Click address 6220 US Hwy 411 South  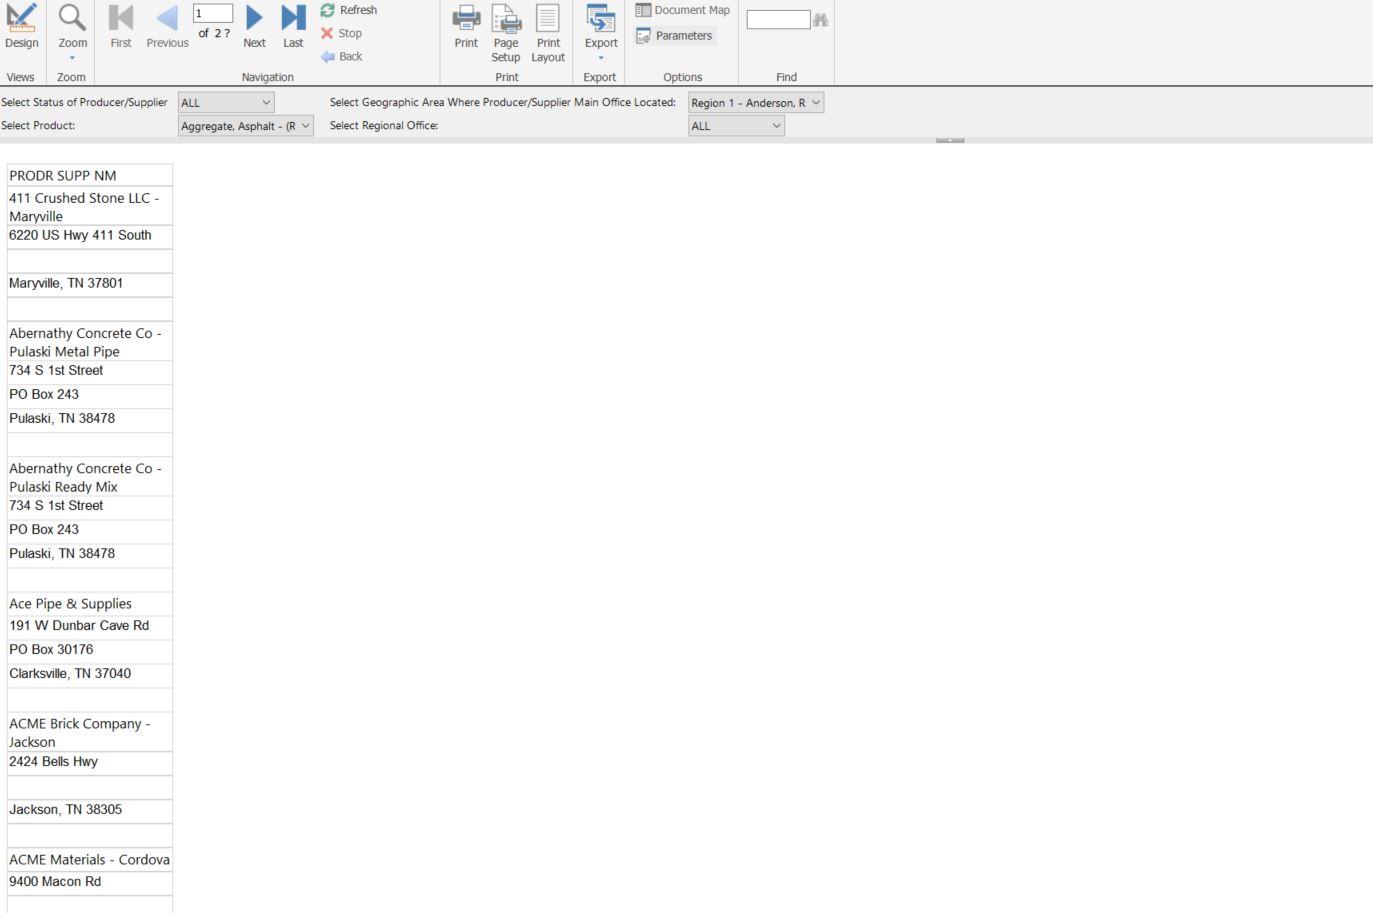[x=89, y=236]
